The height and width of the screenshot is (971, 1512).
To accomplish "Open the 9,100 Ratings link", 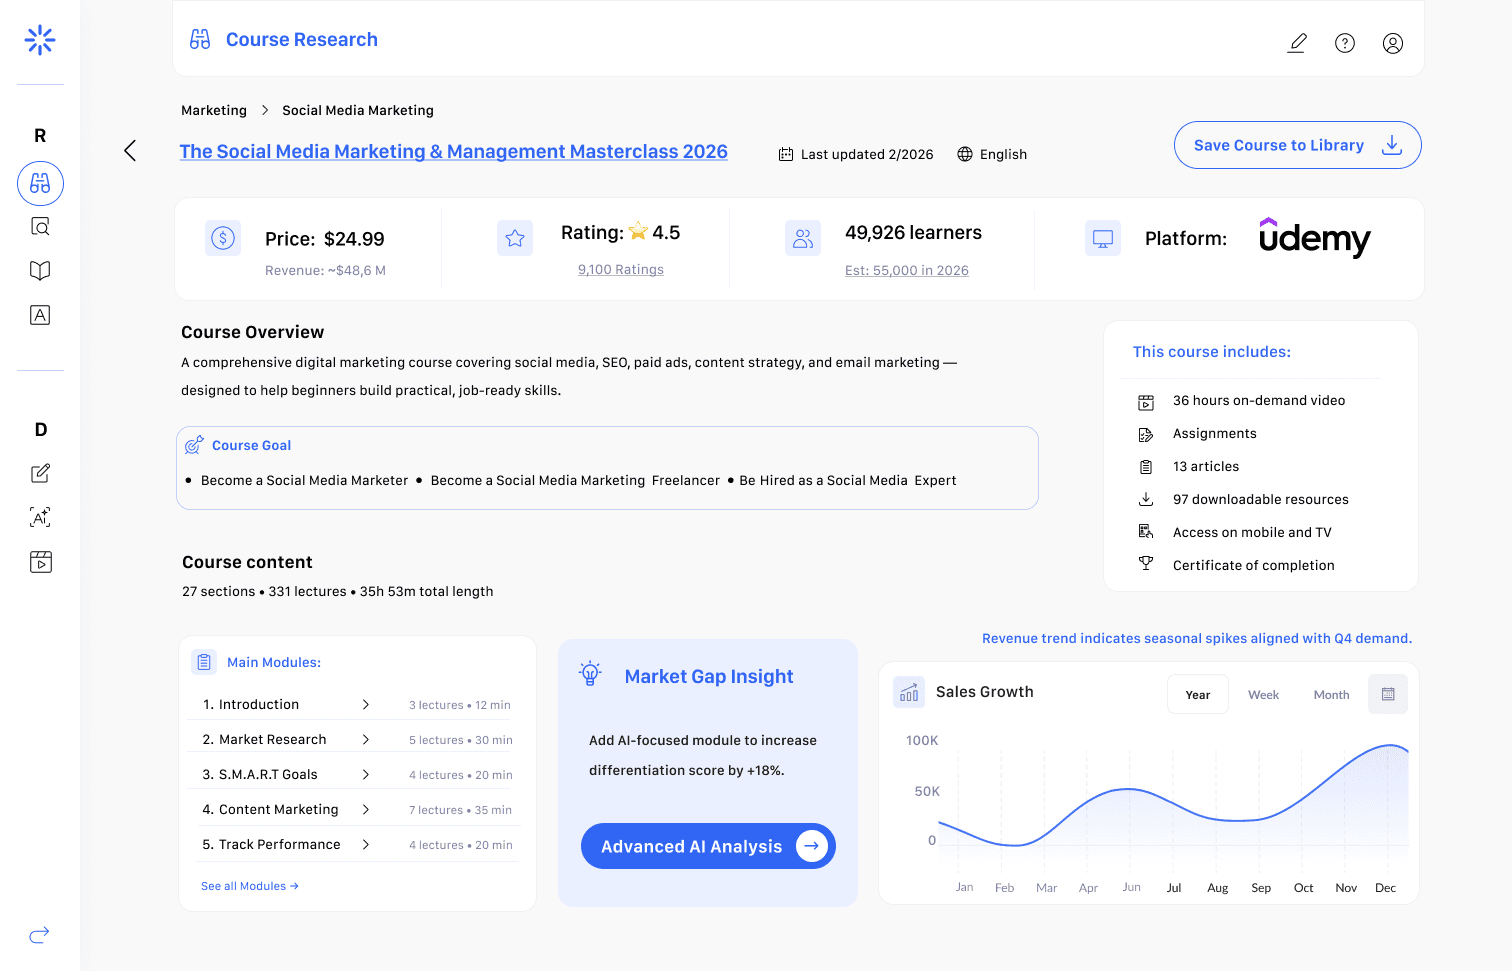I will (621, 270).
